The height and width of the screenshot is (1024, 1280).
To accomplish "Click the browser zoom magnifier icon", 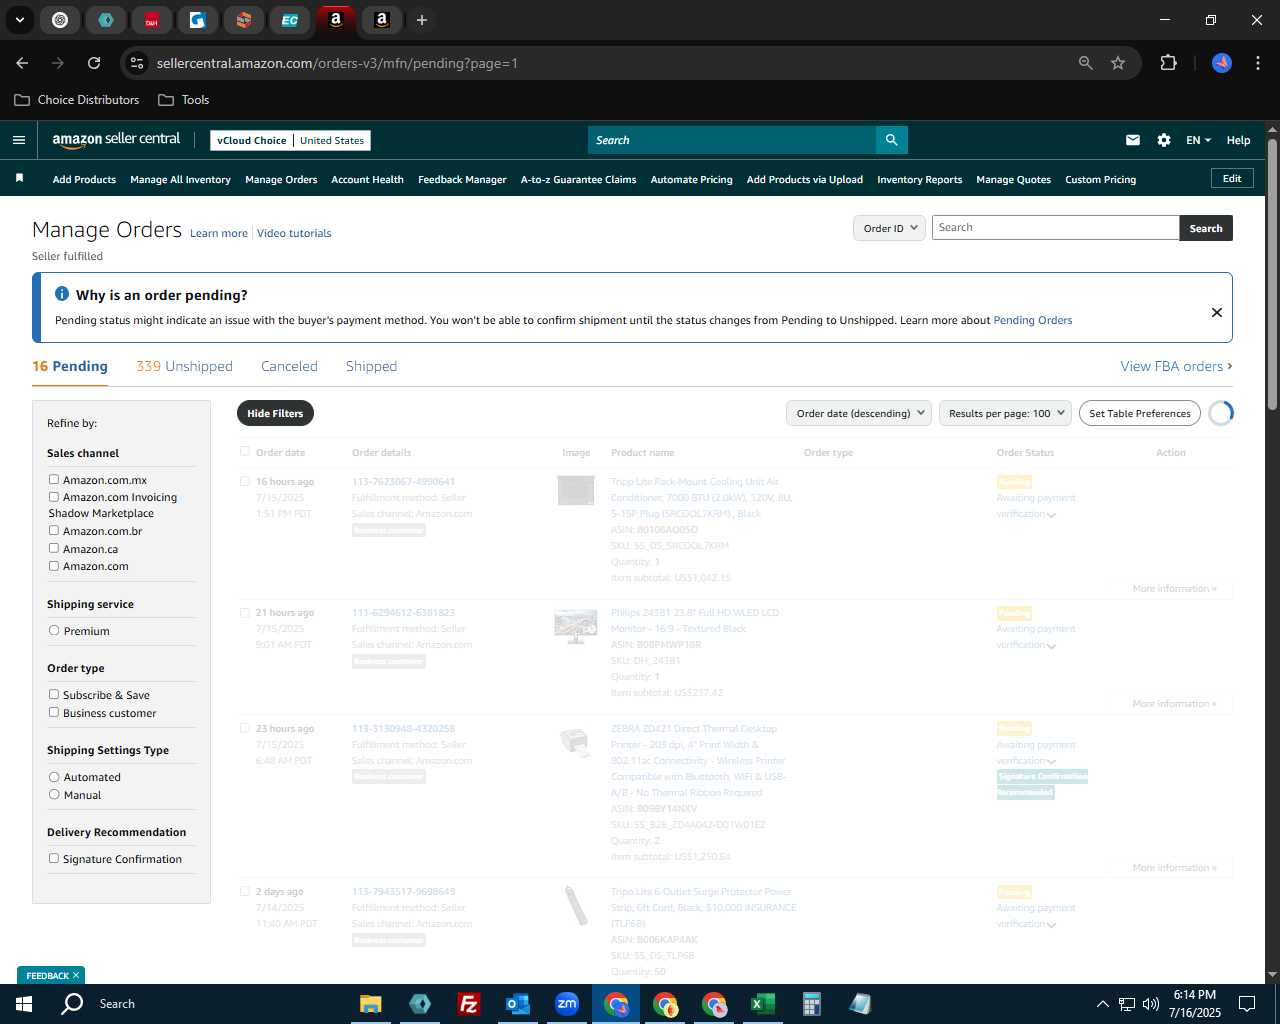I will point(1086,63).
